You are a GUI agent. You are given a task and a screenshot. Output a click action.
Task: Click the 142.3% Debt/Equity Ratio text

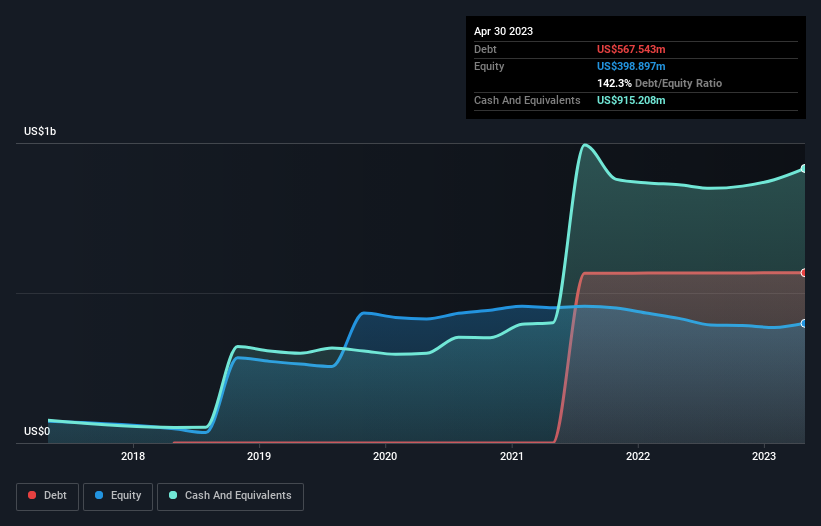point(659,83)
